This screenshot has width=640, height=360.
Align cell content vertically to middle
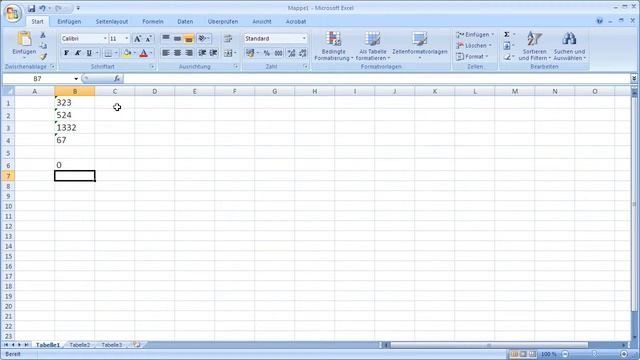pos(177,38)
